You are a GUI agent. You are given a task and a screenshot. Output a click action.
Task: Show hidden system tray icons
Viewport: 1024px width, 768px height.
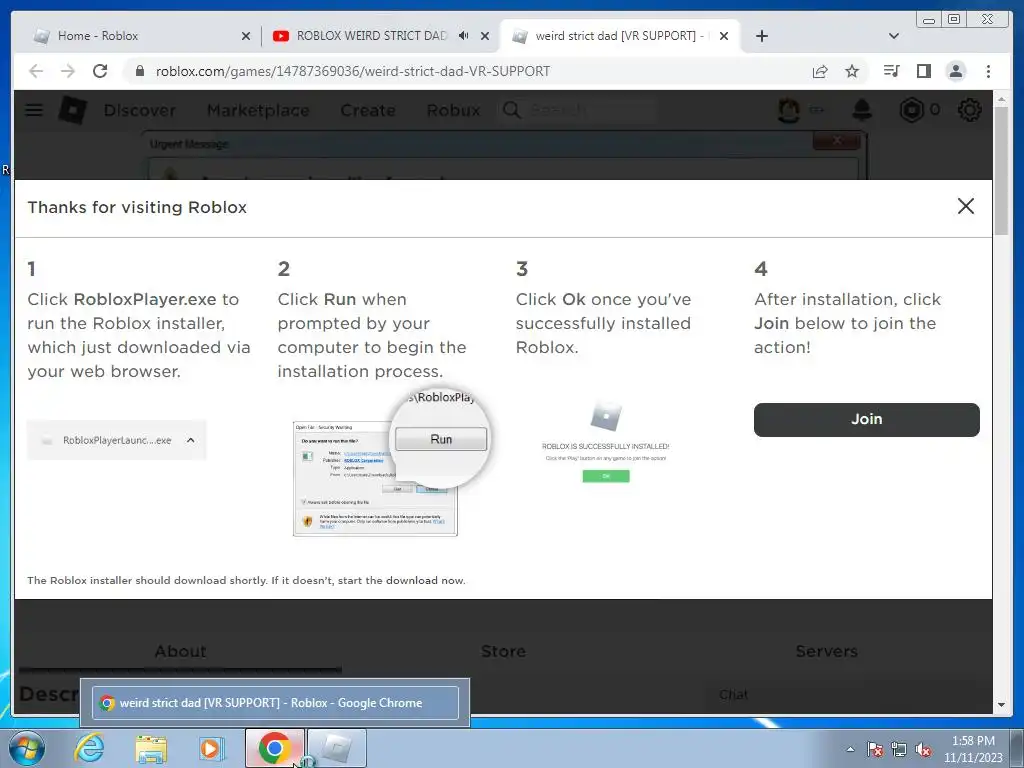(850, 749)
